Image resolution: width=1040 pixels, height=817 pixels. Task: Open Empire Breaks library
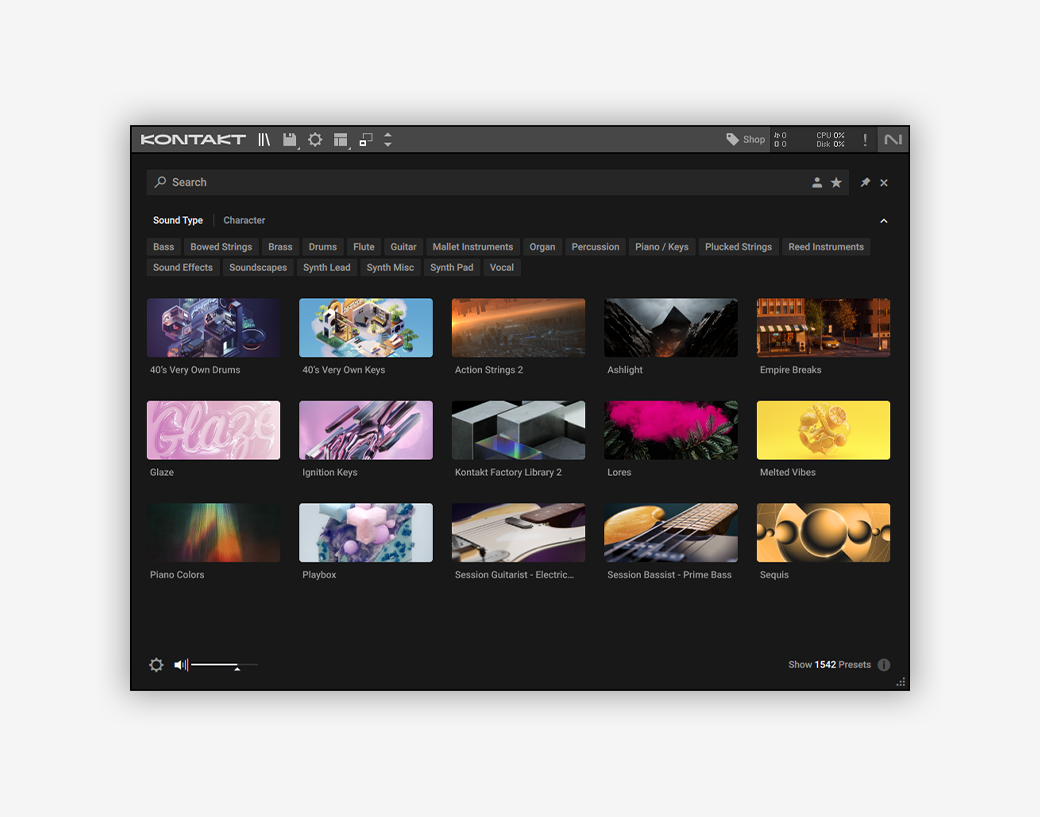[x=823, y=328]
